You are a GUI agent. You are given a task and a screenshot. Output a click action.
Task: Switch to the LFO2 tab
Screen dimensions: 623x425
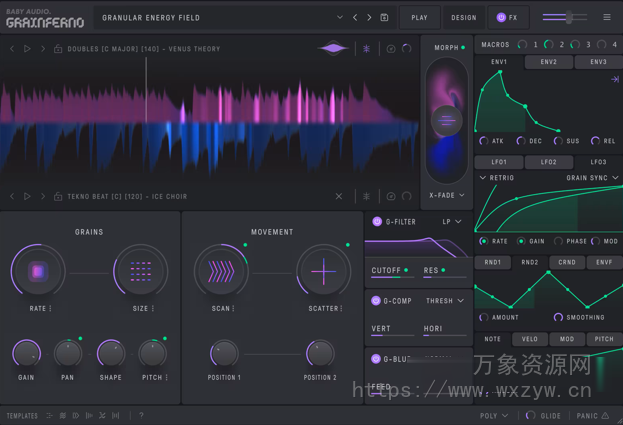point(549,162)
